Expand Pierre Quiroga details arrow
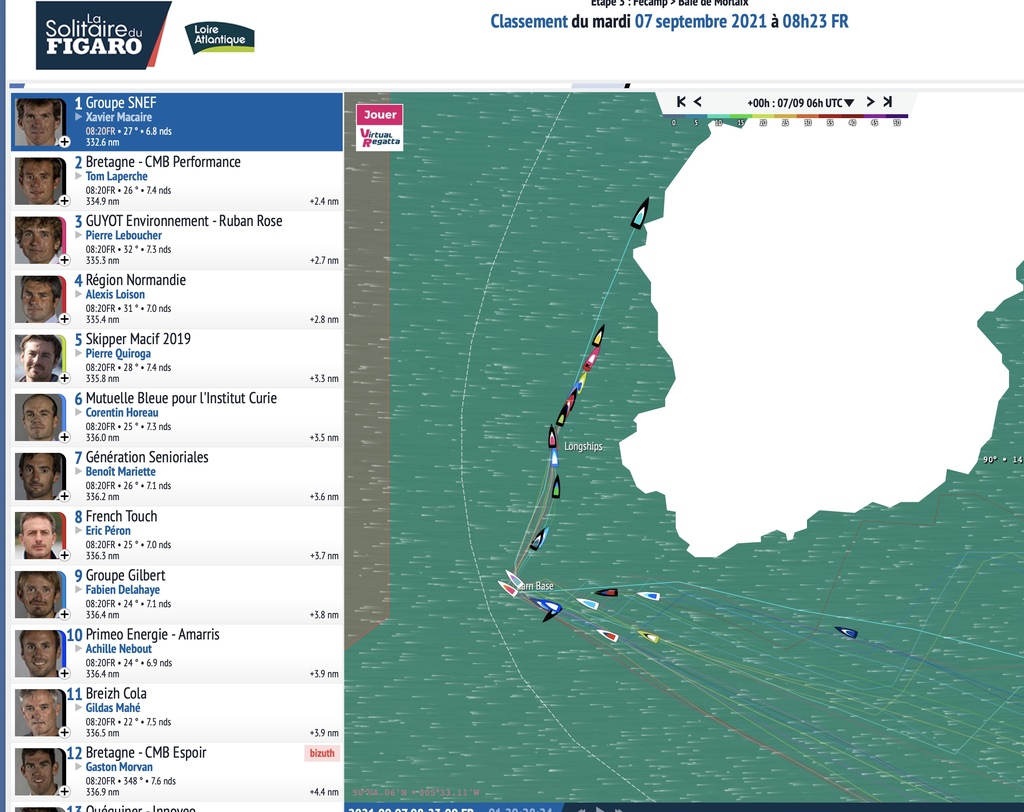 coord(78,353)
